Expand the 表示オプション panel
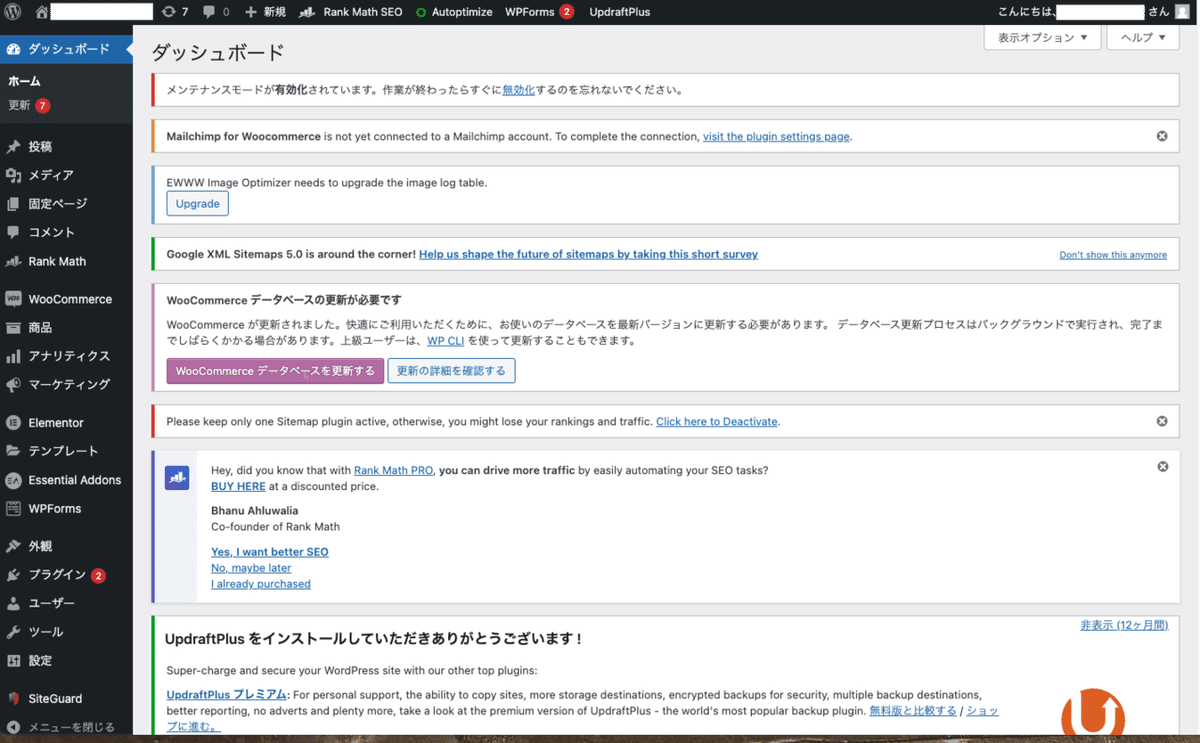Screen dimensions: 1200x743 [x=1042, y=36]
